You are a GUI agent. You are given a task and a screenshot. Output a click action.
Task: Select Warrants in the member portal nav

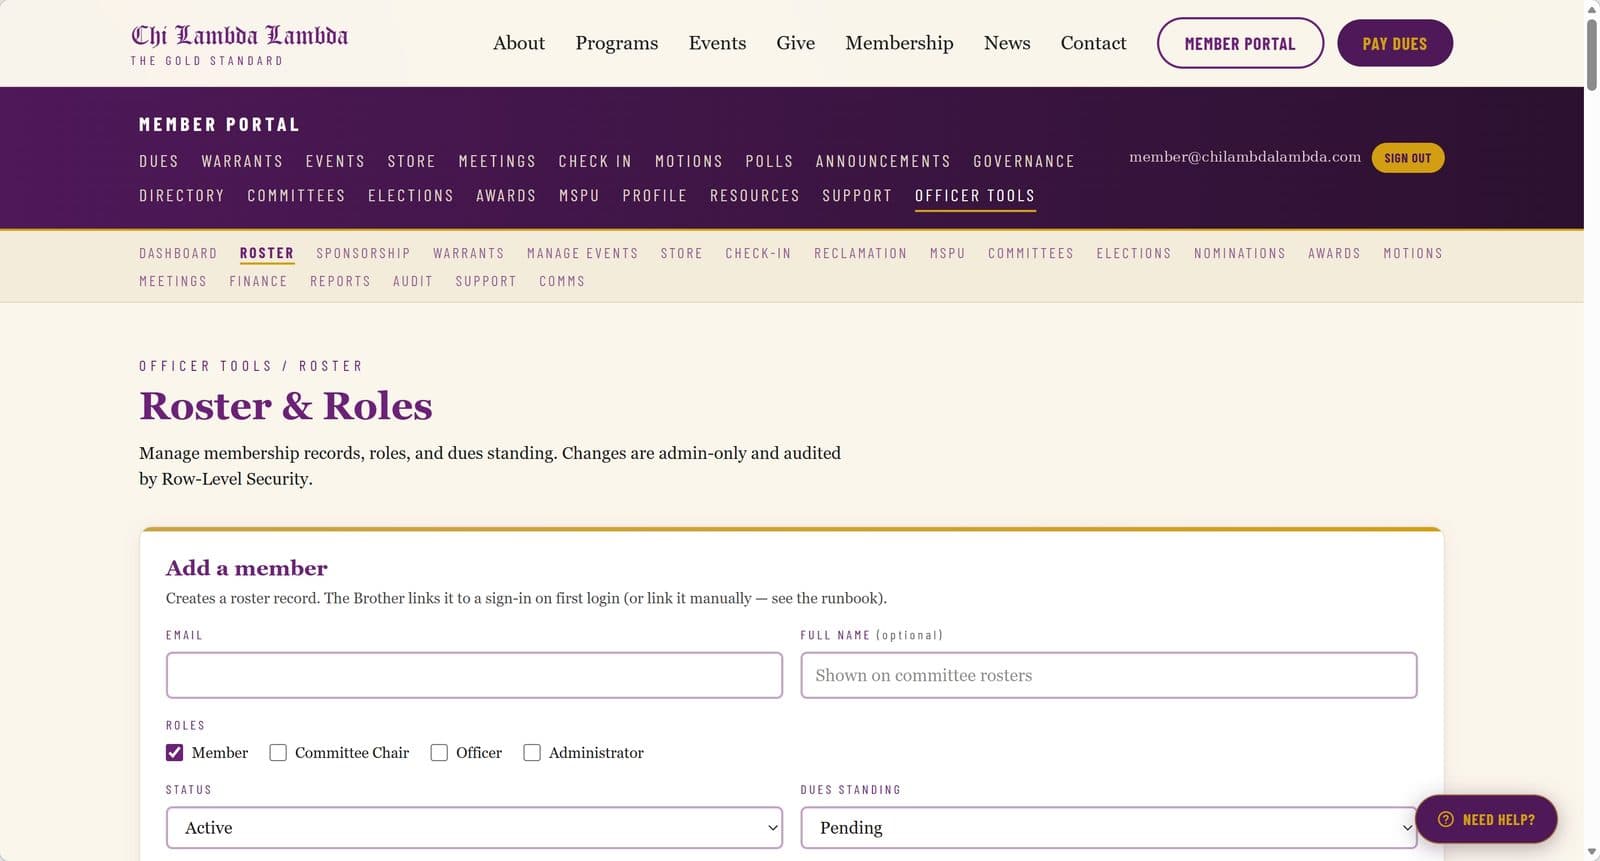pyautogui.click(x=242, y=161)
